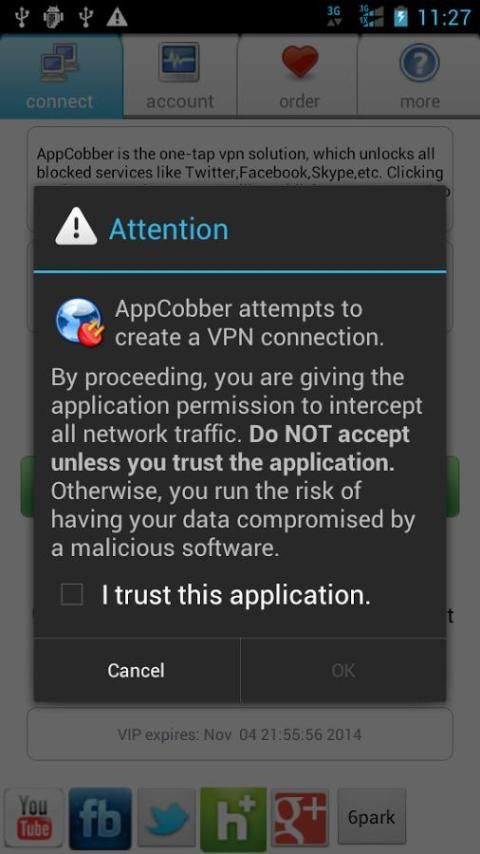Tap the YouTube shortcut icon

coord(34,818)
